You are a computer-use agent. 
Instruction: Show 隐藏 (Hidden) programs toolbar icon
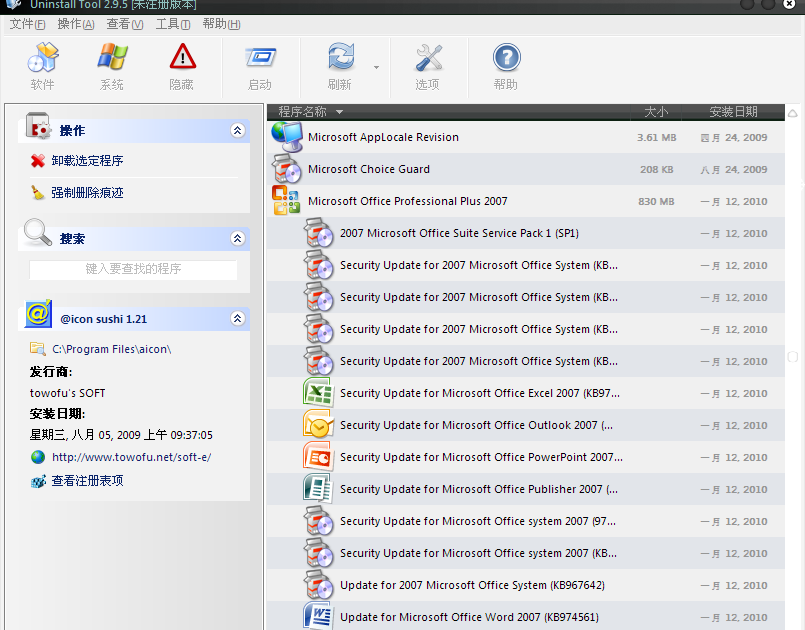pyautogui.click(x=182, y=67)
